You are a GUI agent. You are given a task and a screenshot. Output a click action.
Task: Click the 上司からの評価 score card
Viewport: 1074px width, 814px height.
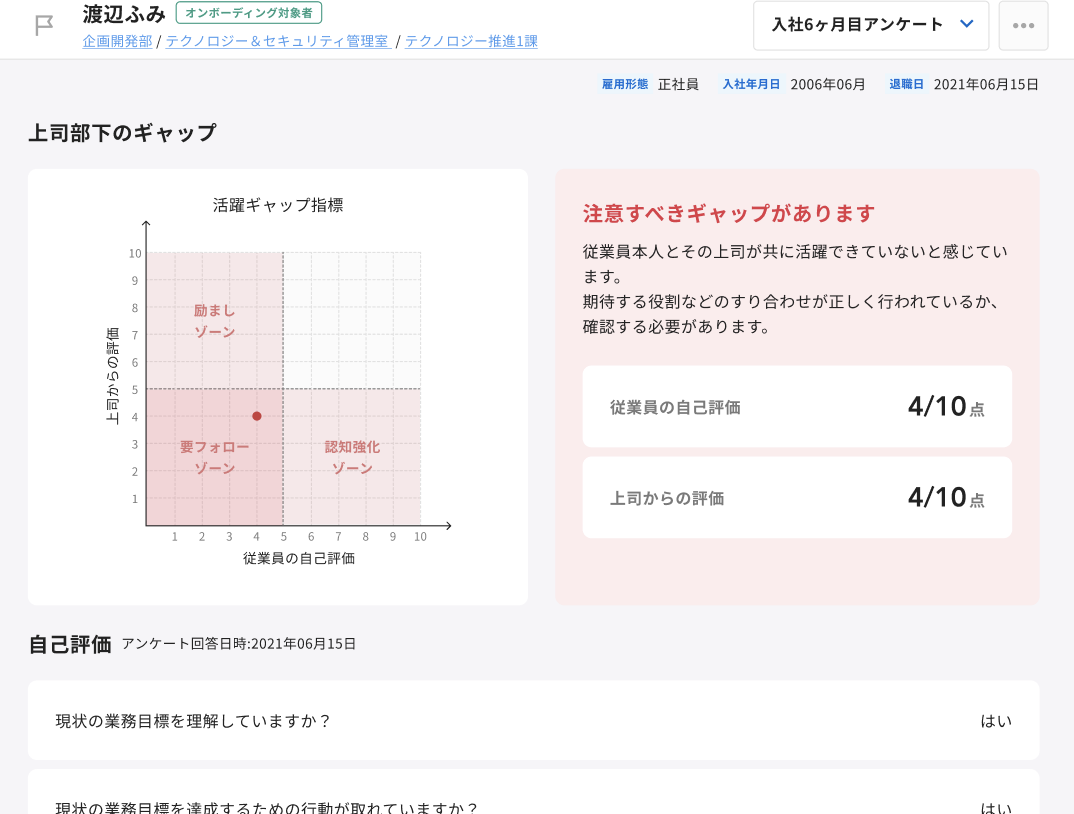click(x=797, y=497)
